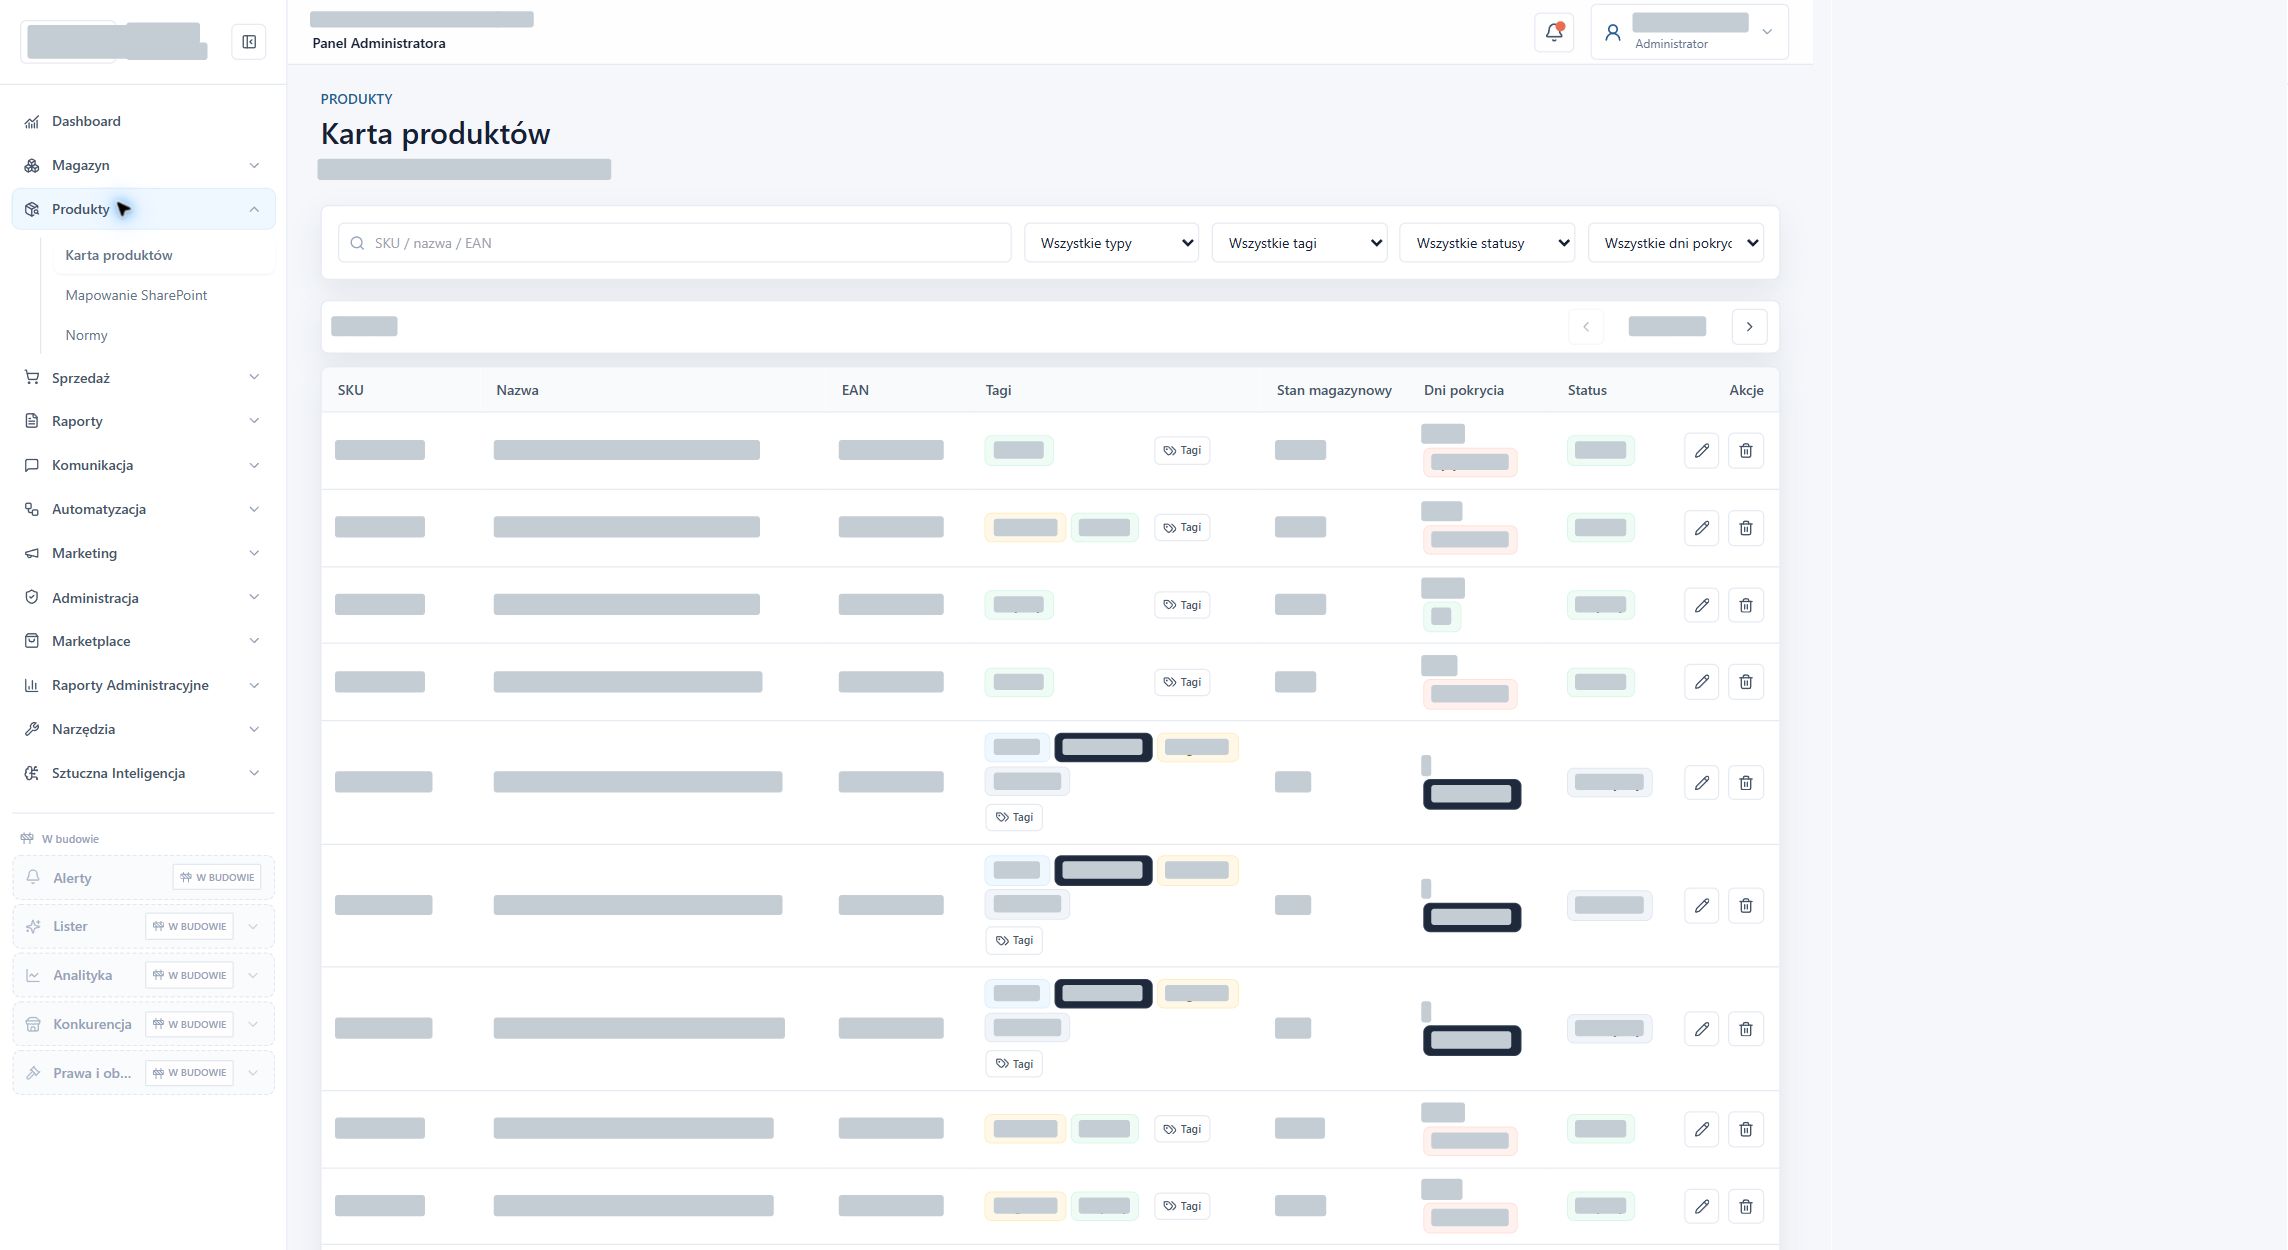Click the trash icon in the second product row
2288x1250 pixels.
[1745, 527]
